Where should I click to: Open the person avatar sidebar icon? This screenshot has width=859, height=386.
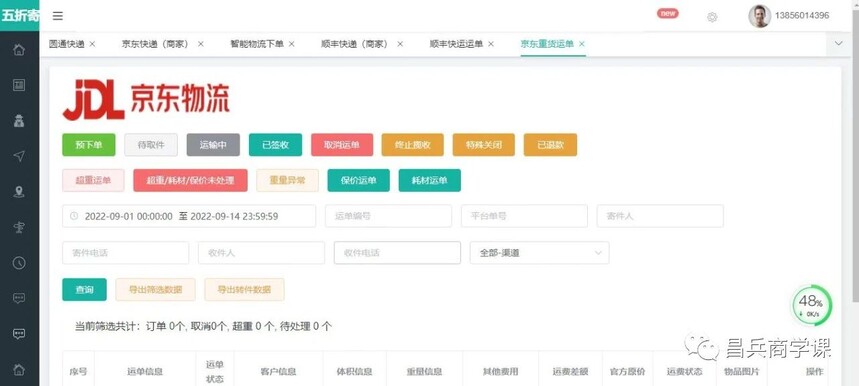[x=19, y=121]
